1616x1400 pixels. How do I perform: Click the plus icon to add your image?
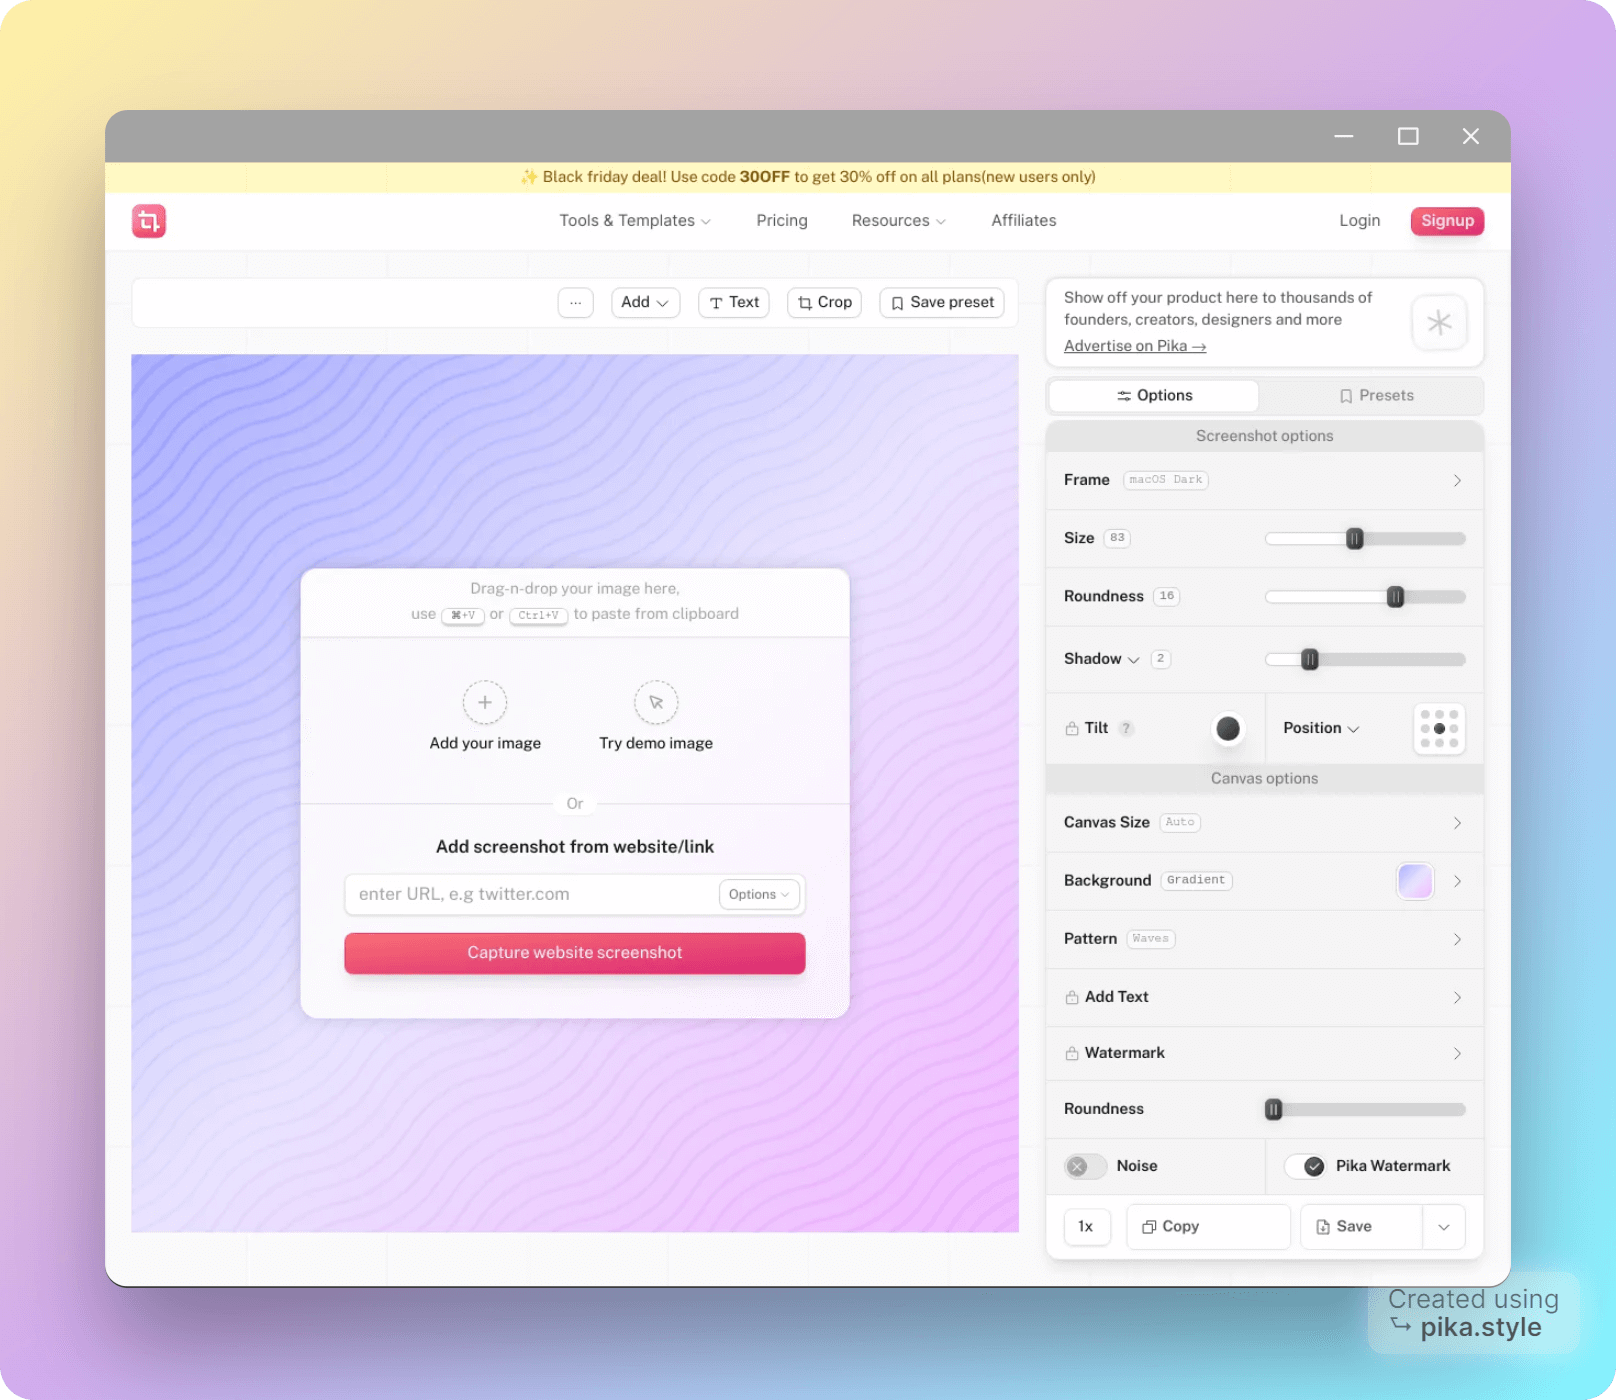click(485, 702)
